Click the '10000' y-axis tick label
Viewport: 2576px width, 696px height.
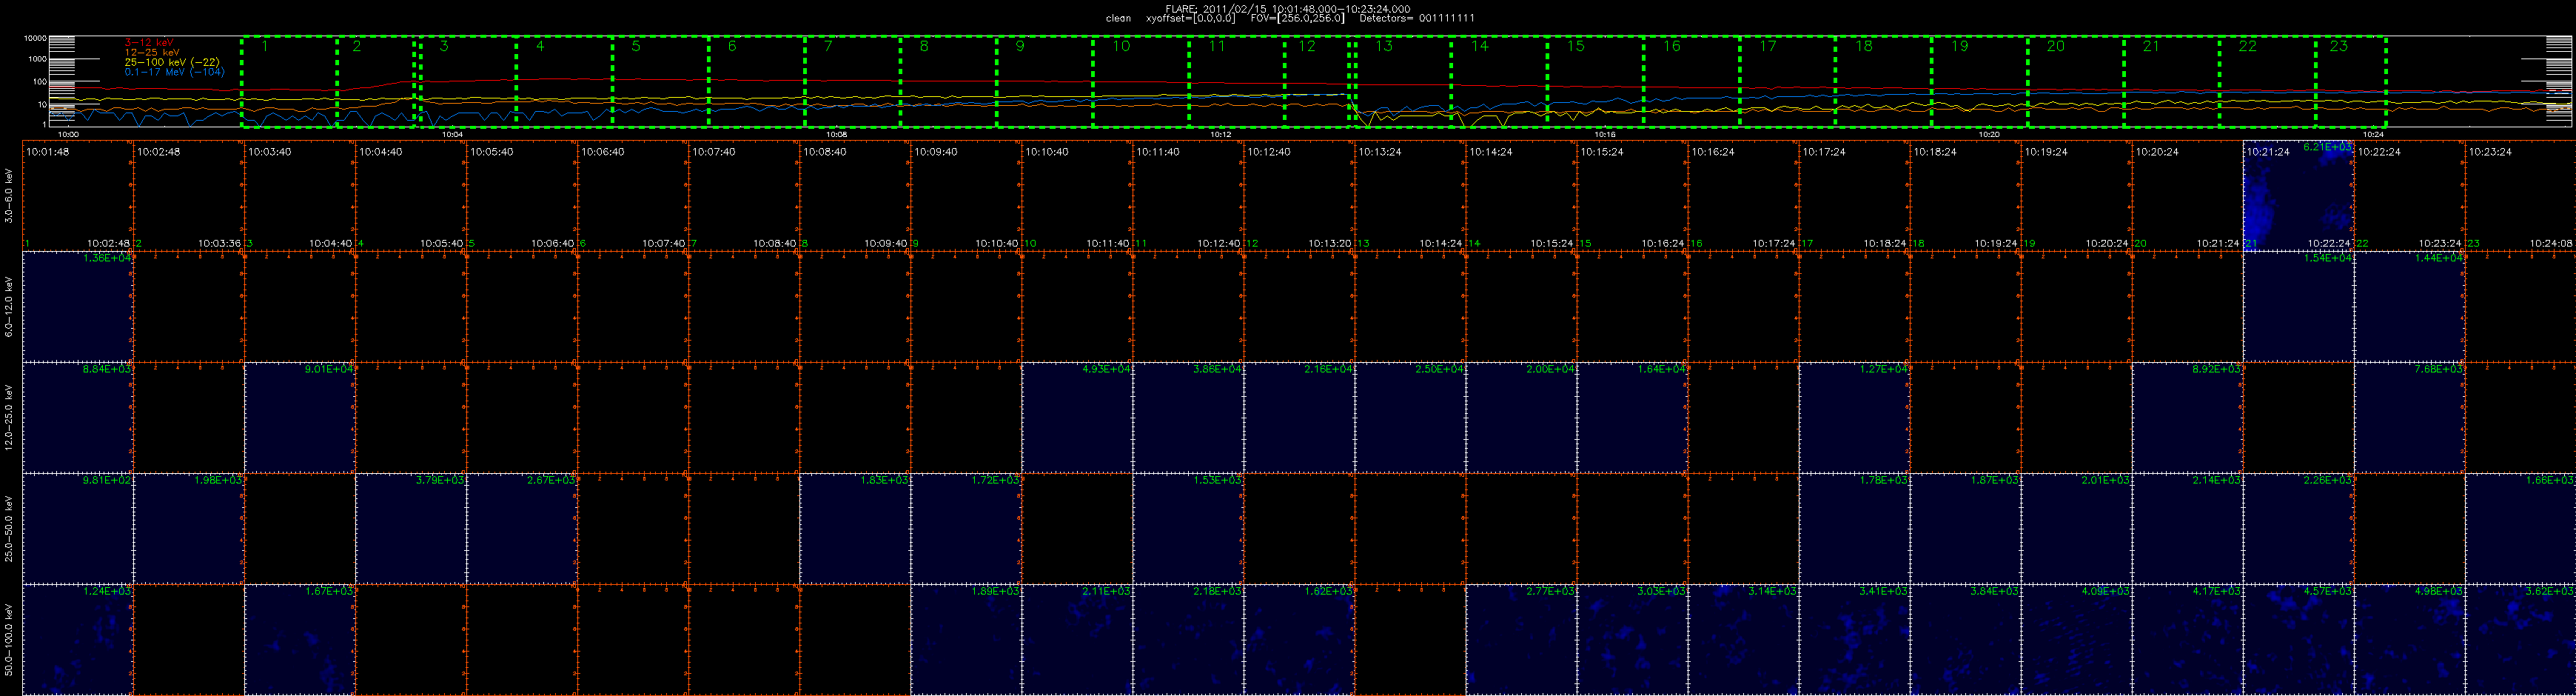coord(35,38)
